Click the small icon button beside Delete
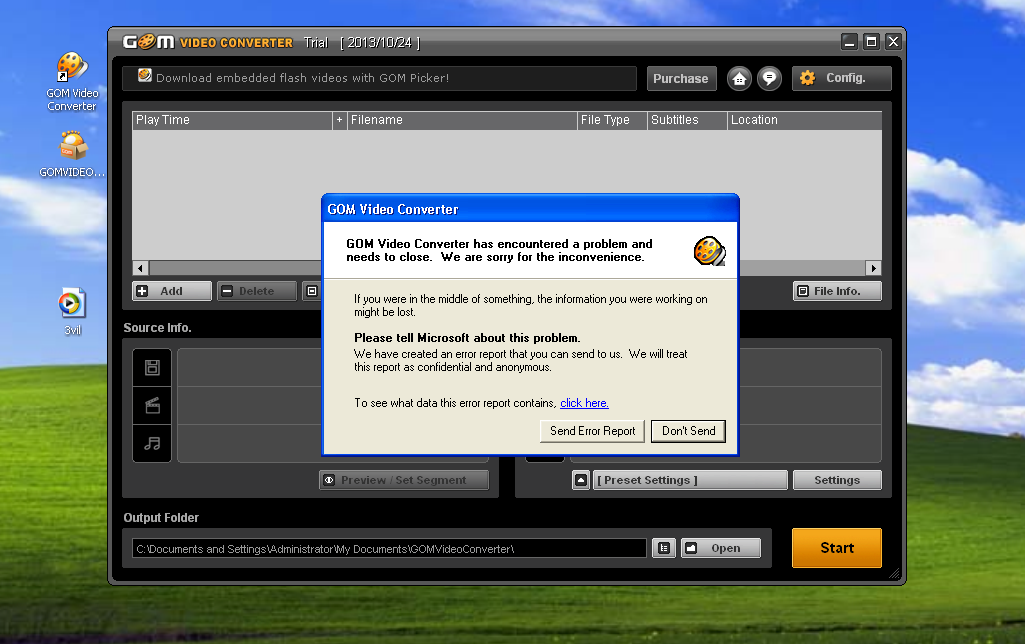Image resolution: width=1025 pixels, height=644 pixels. (x=312, y=291)
